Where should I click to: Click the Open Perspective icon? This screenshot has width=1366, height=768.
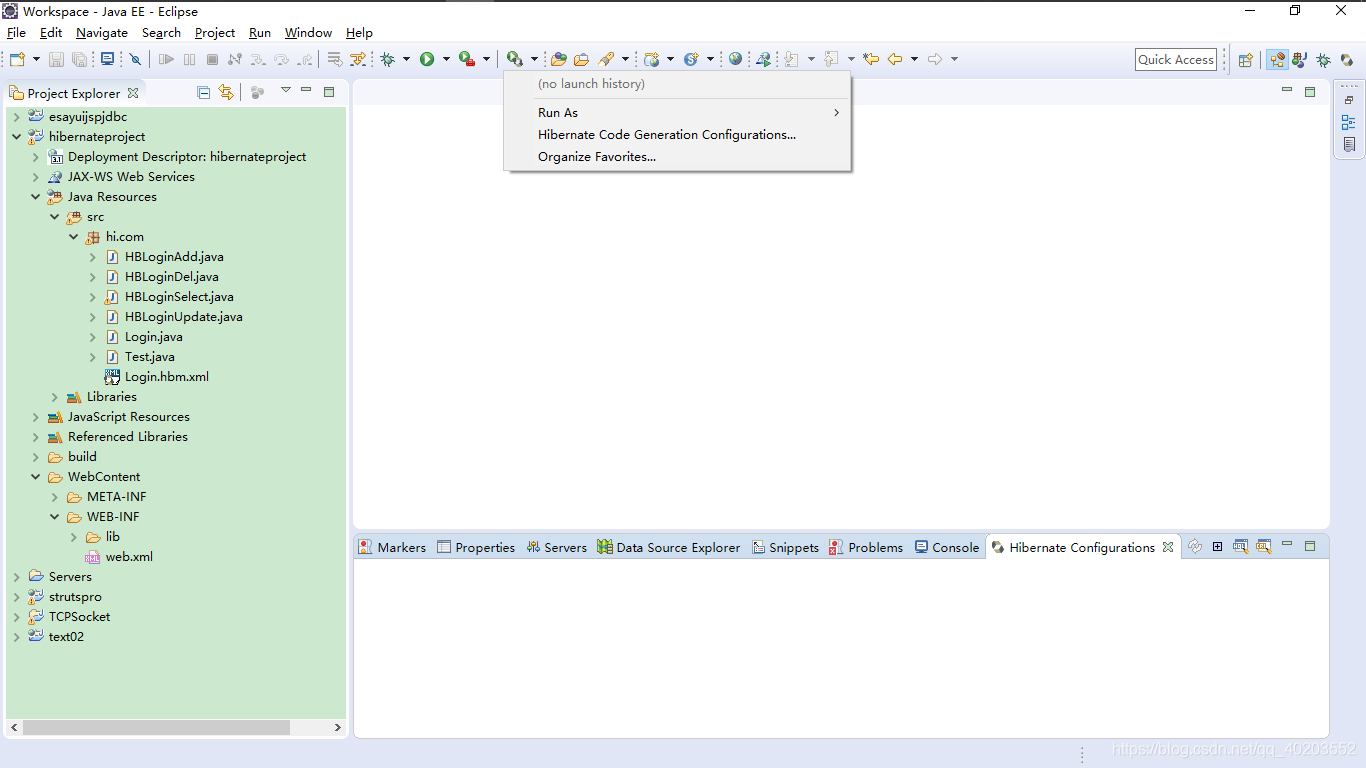1246,60
